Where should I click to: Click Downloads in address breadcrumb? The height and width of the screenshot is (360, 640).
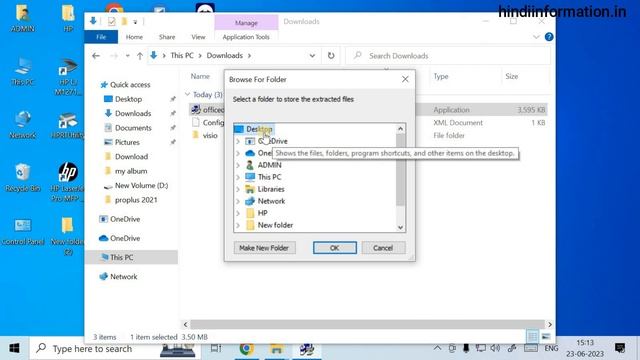pyautogui.click(x=224, y=56)
